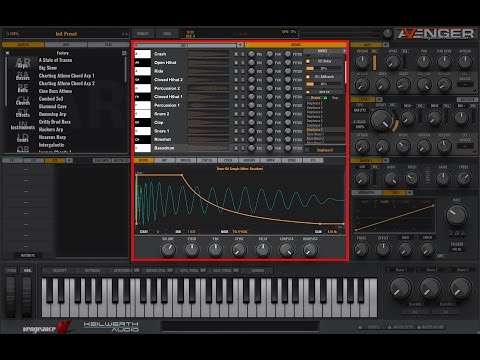The height and width of the screenshot is (360, 480).
Task: Switch to the orange Editor tab under the drum list
Action: [143, 160]
